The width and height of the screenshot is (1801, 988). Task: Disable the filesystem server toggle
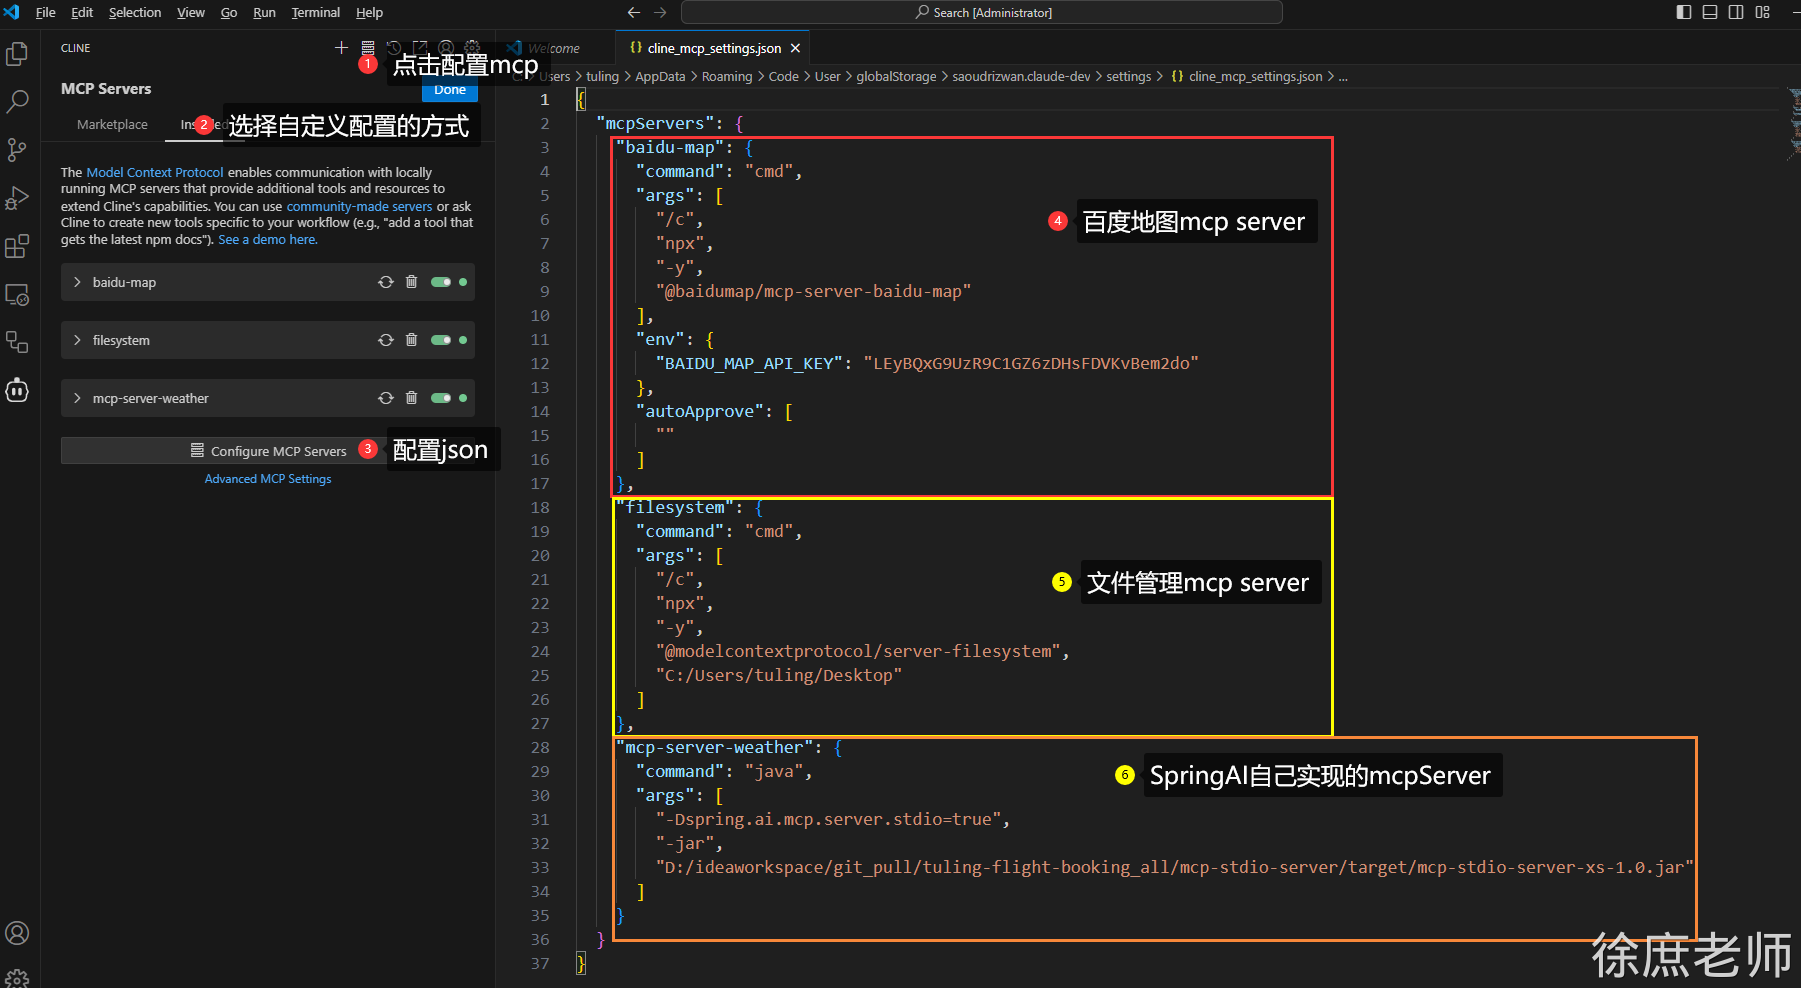point(440,340)
